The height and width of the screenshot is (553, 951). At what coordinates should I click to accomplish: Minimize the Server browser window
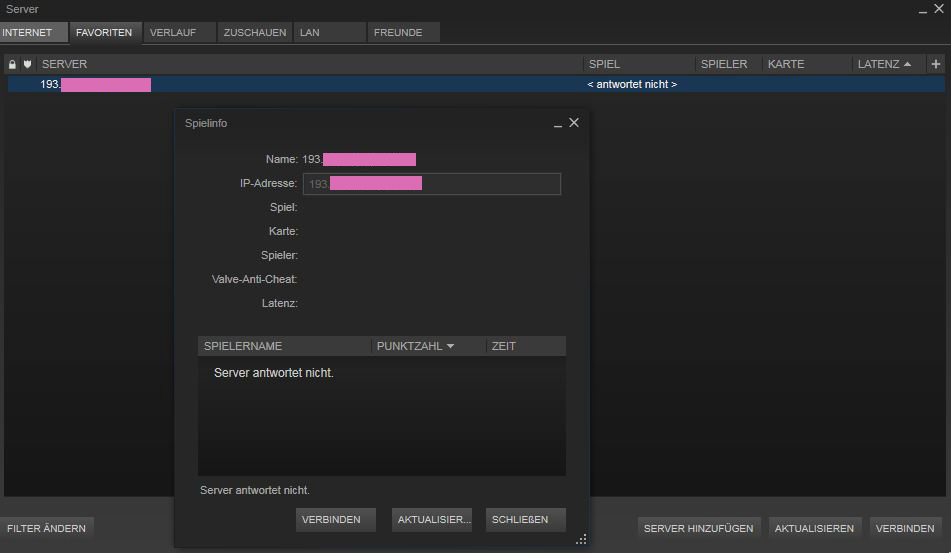point(922,9)
